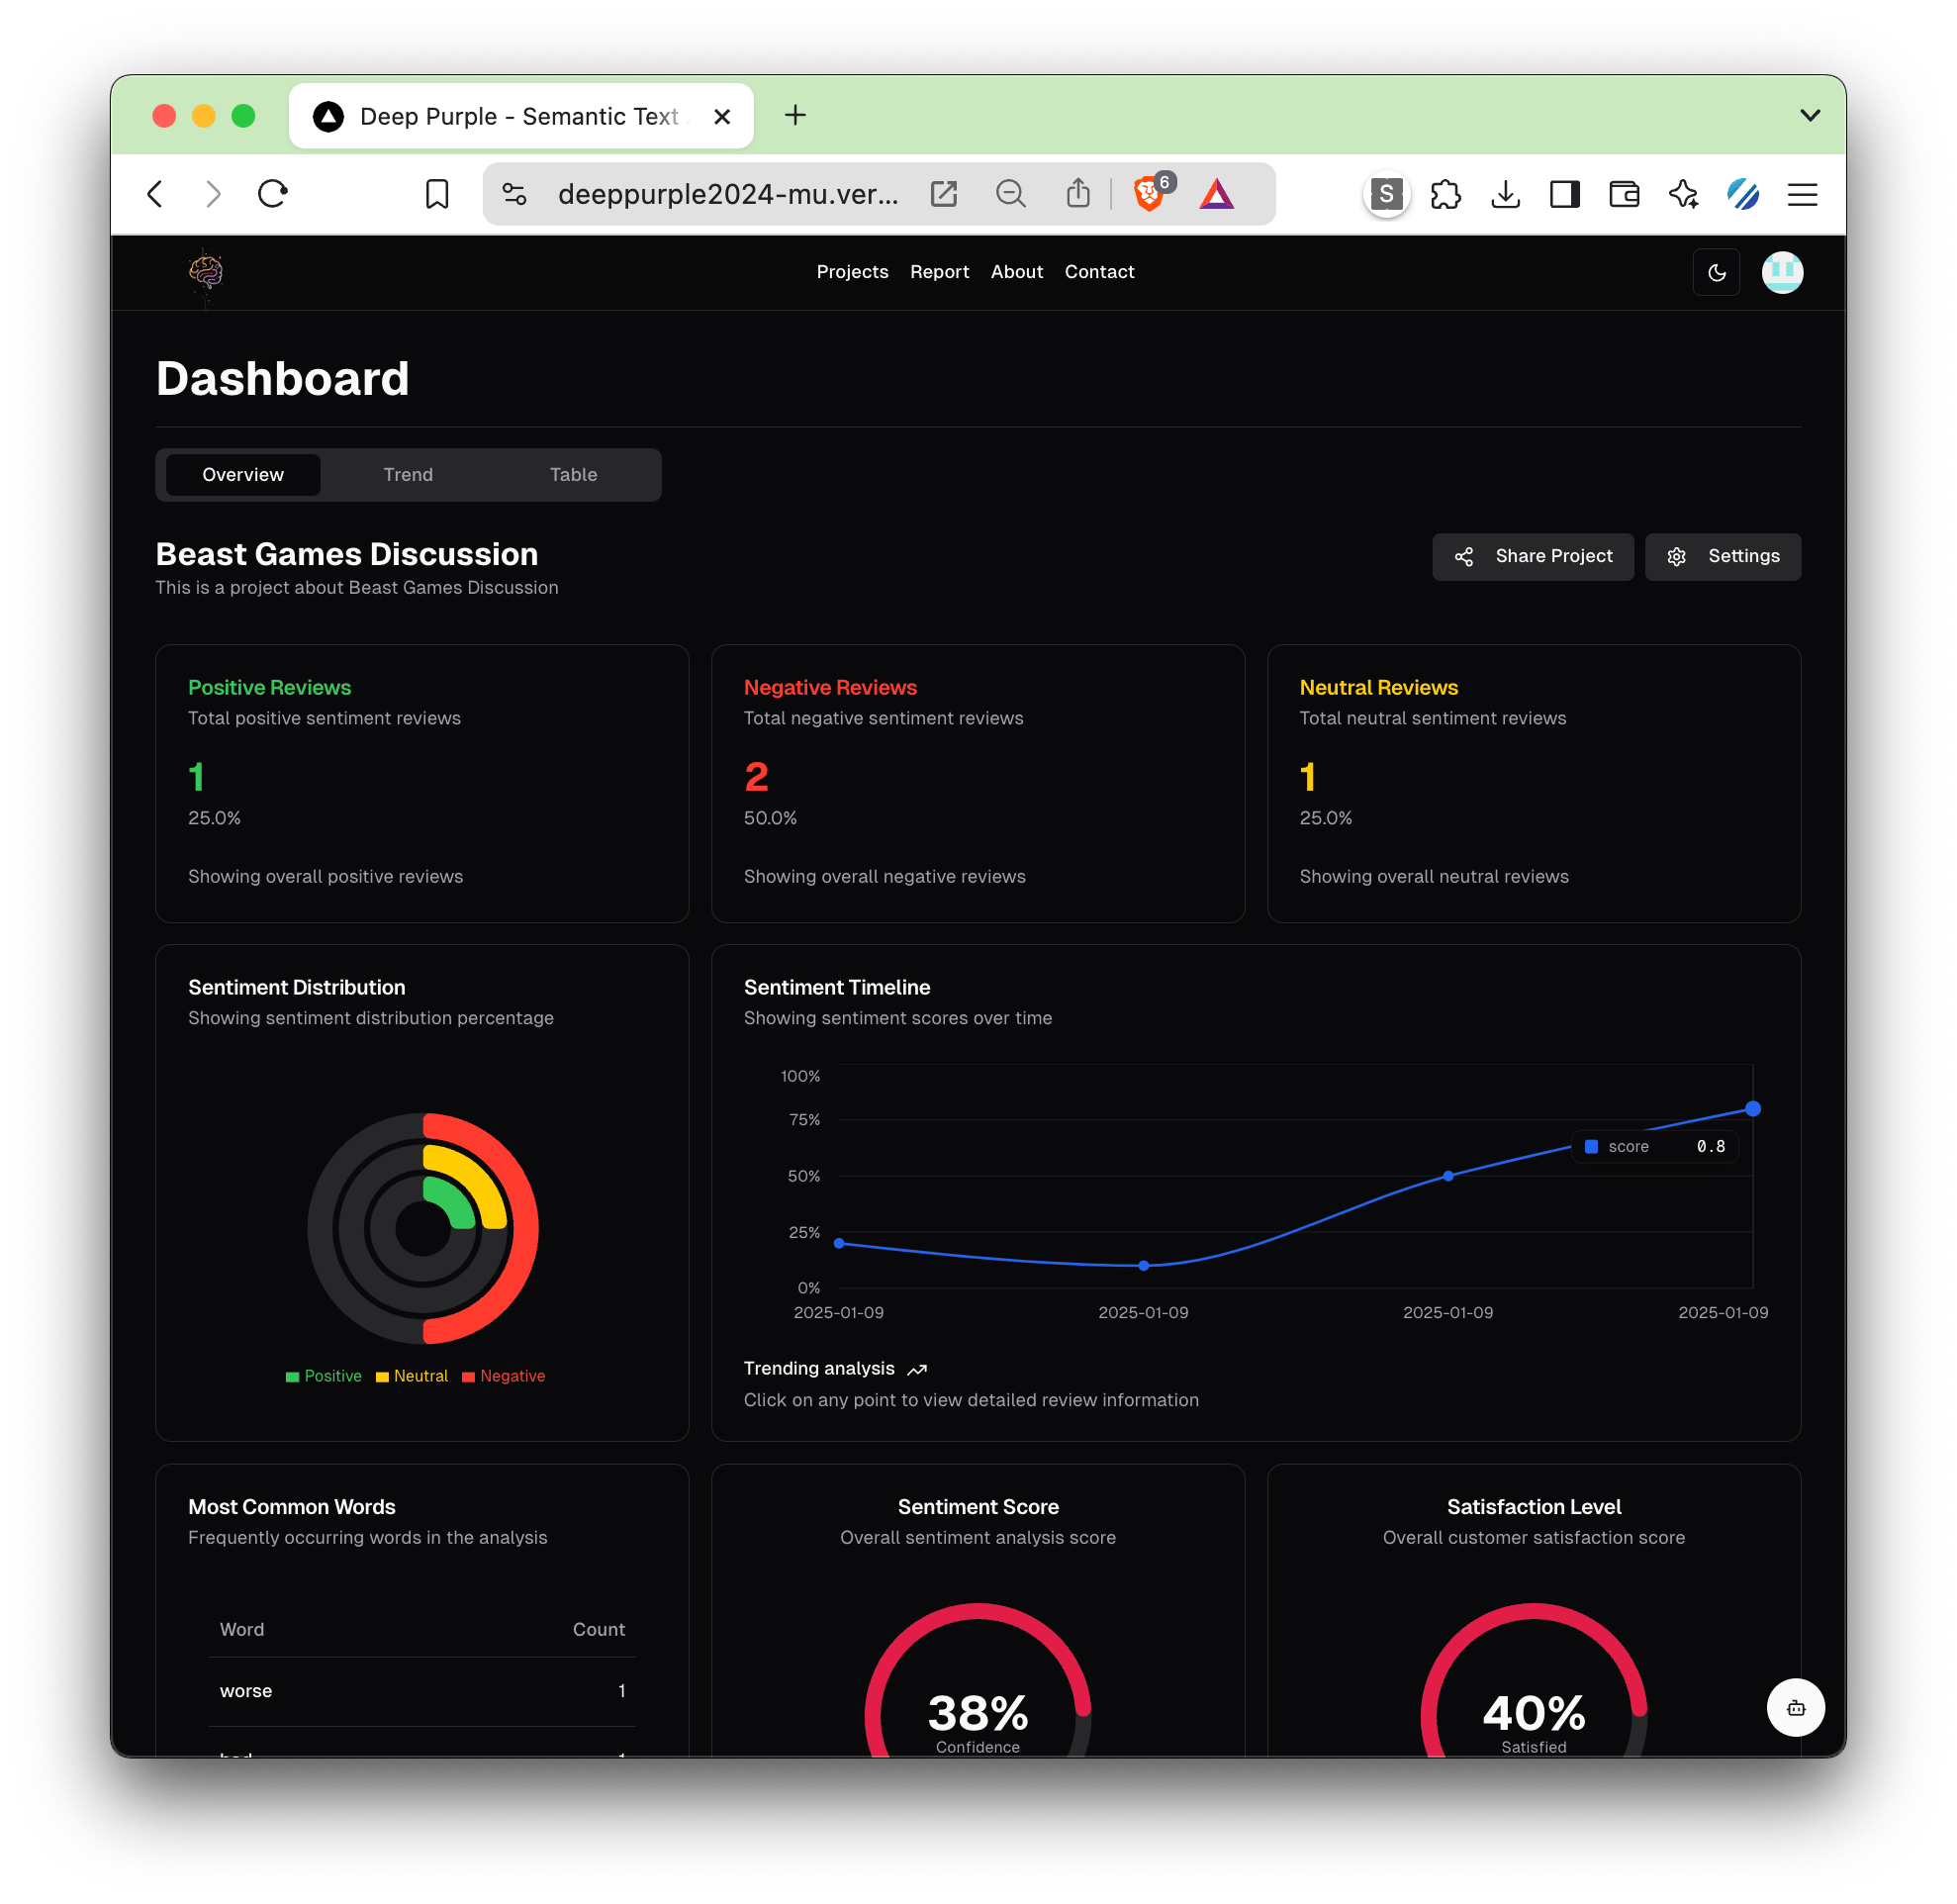Open the user avatar menu

(1782, 272)
